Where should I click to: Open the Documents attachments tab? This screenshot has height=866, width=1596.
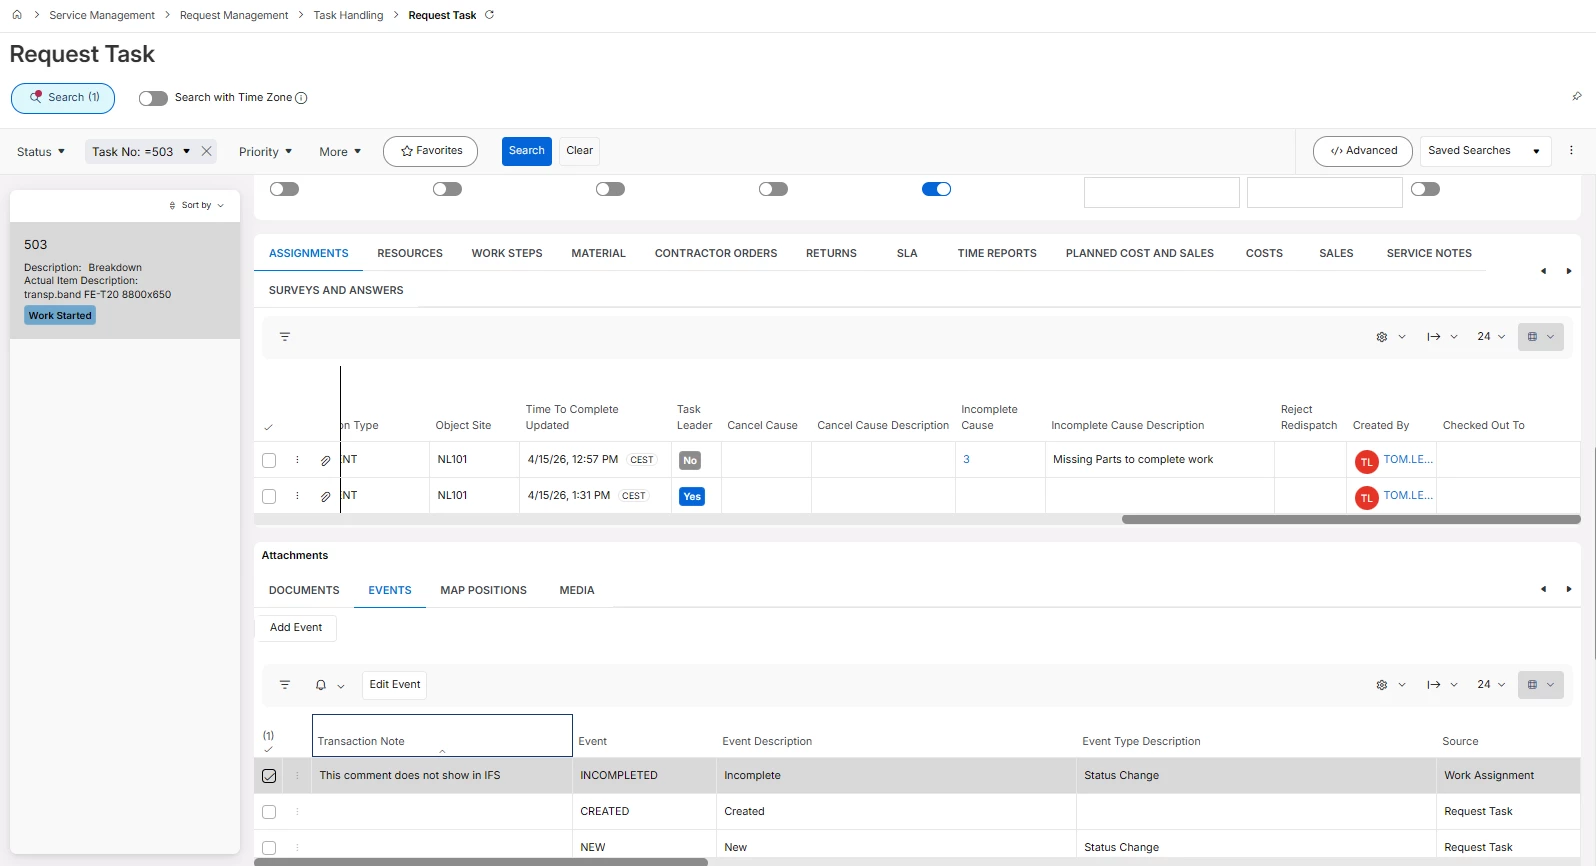(304, 590)
